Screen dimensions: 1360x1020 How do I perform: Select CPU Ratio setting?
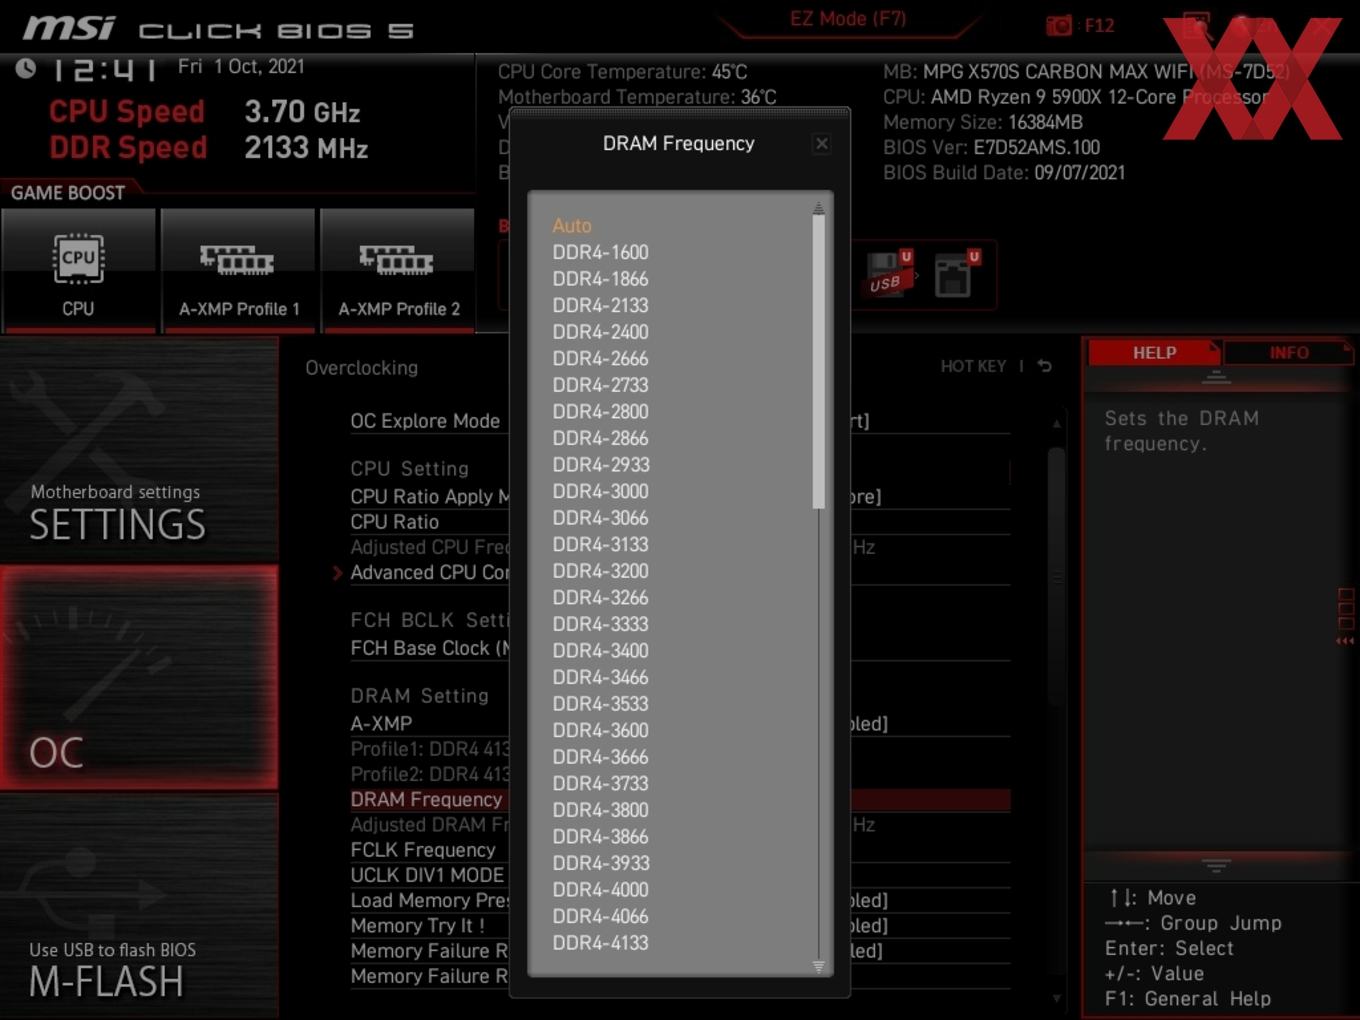(x=394, y=522)
